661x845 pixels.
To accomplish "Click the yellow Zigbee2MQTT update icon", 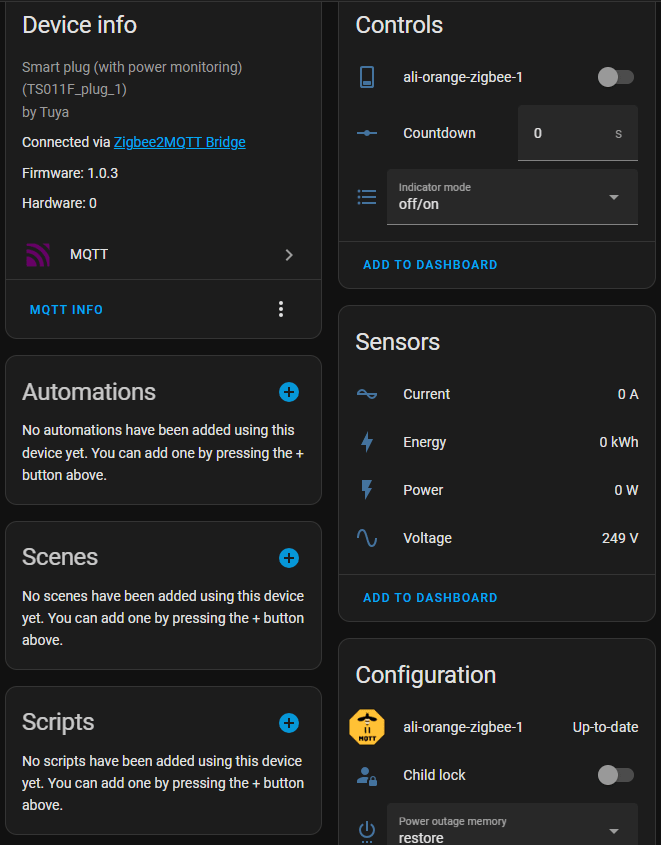I will (x=367, y=727).
